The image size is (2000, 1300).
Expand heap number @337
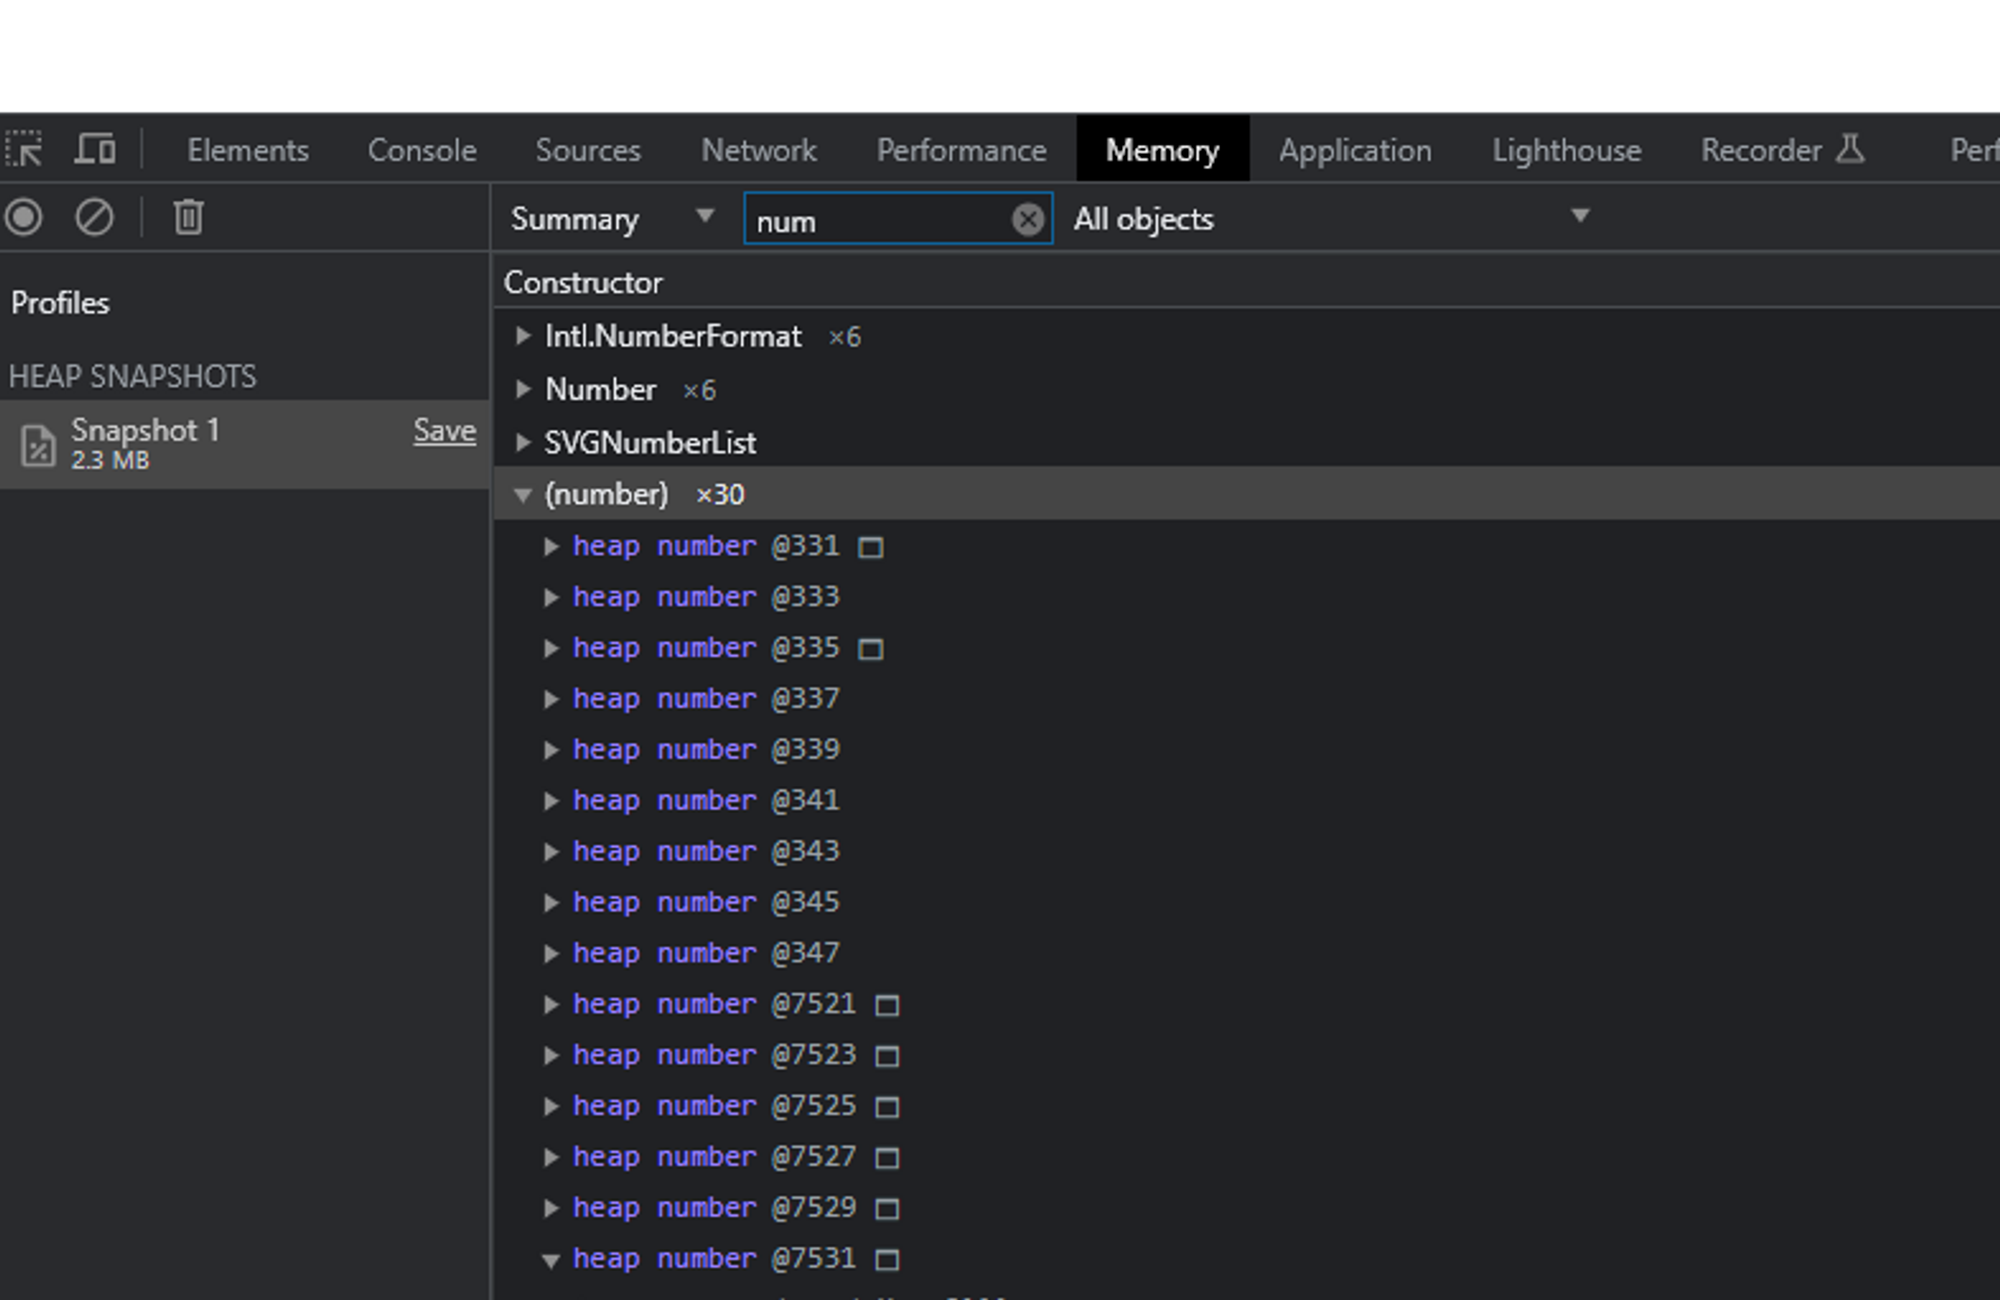coord(550,699)
